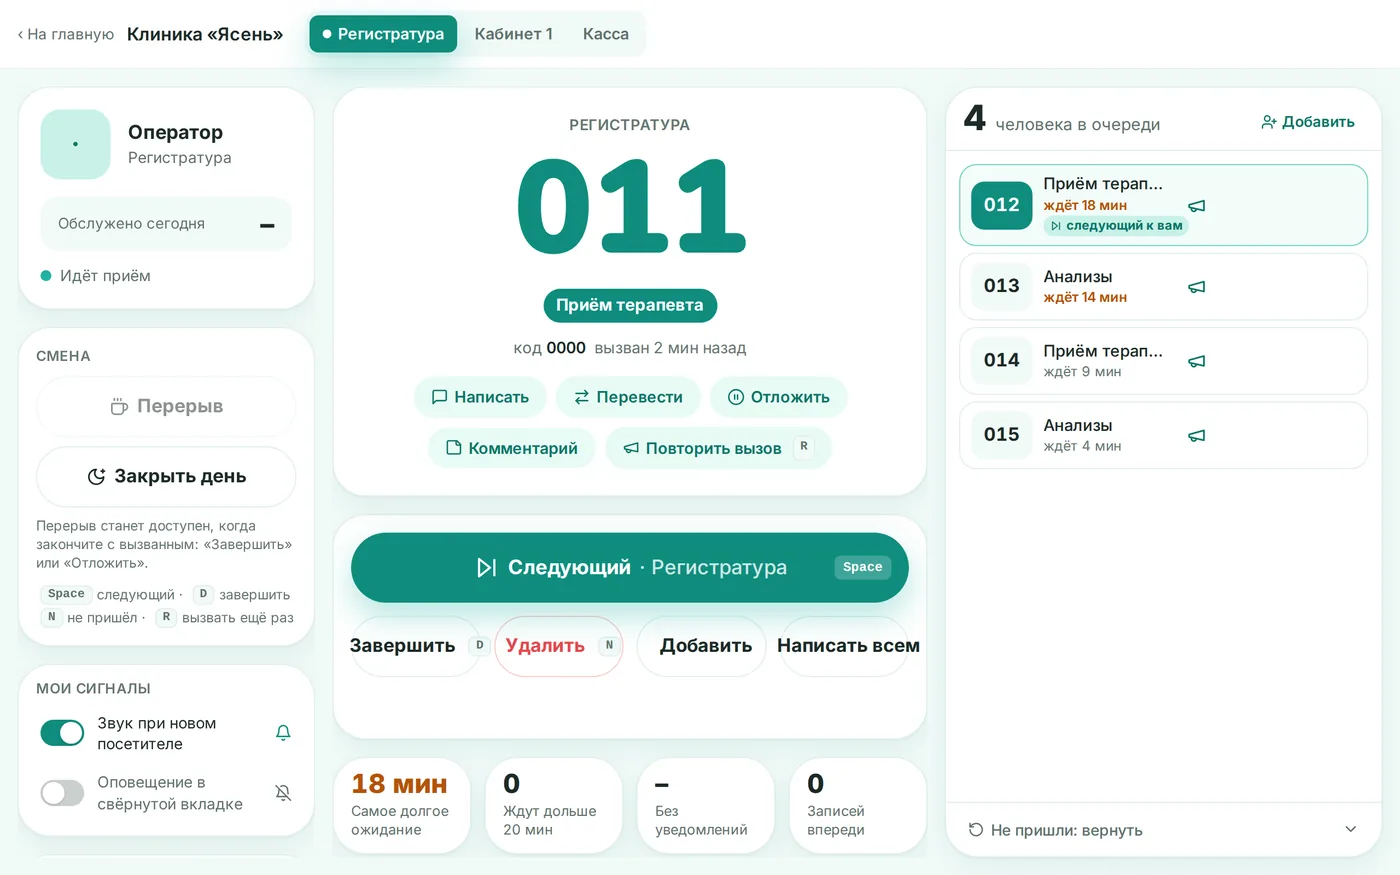Click the megaphone icon on ticket 014
The height and width of the screenshot is (875, 1400).
pyautogui.click(x=1196, y=361)
